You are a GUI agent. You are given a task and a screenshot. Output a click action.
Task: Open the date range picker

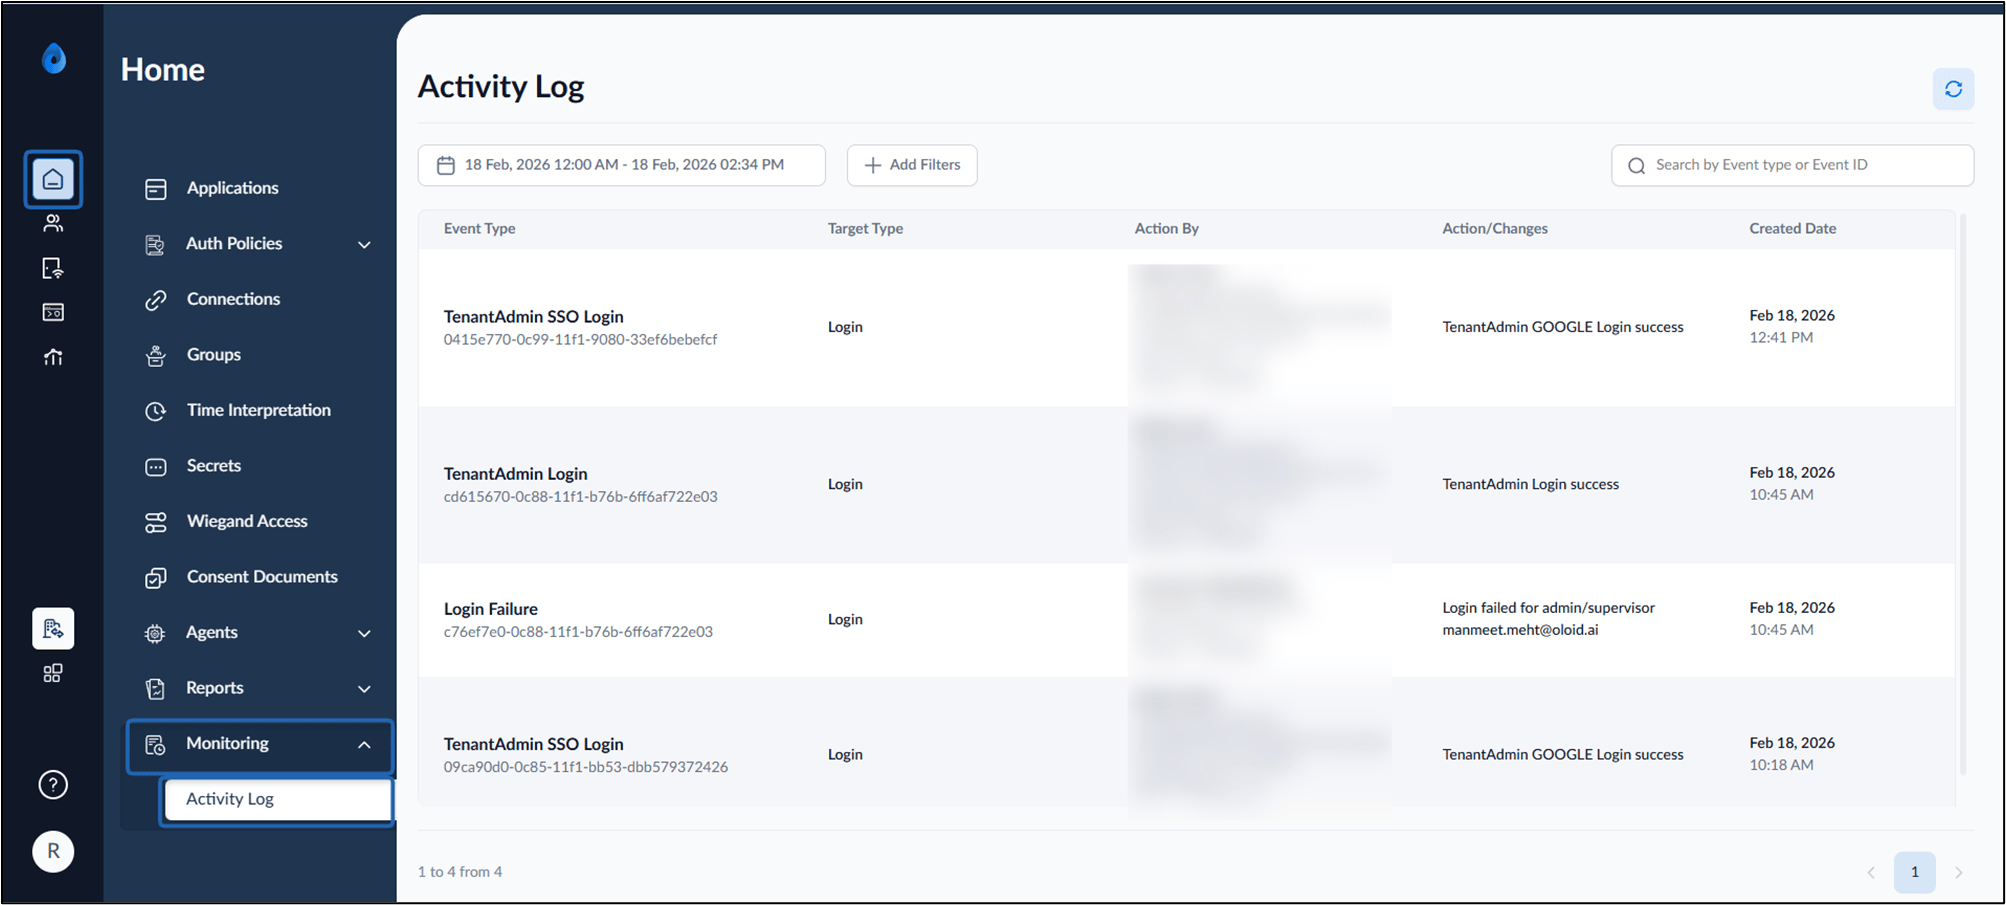point(621,165)
